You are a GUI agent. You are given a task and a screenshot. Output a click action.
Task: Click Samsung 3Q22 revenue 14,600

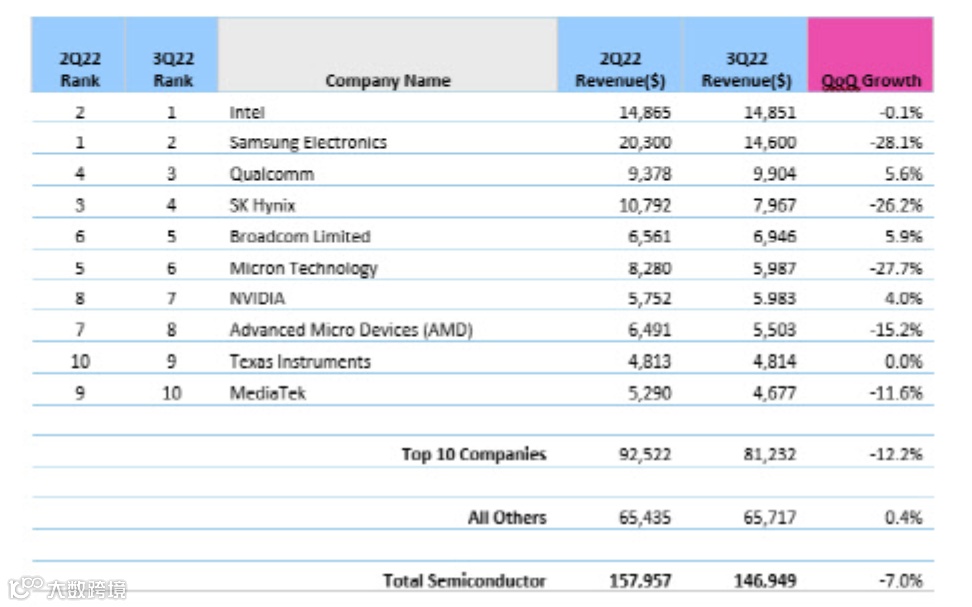click(770, 143)
